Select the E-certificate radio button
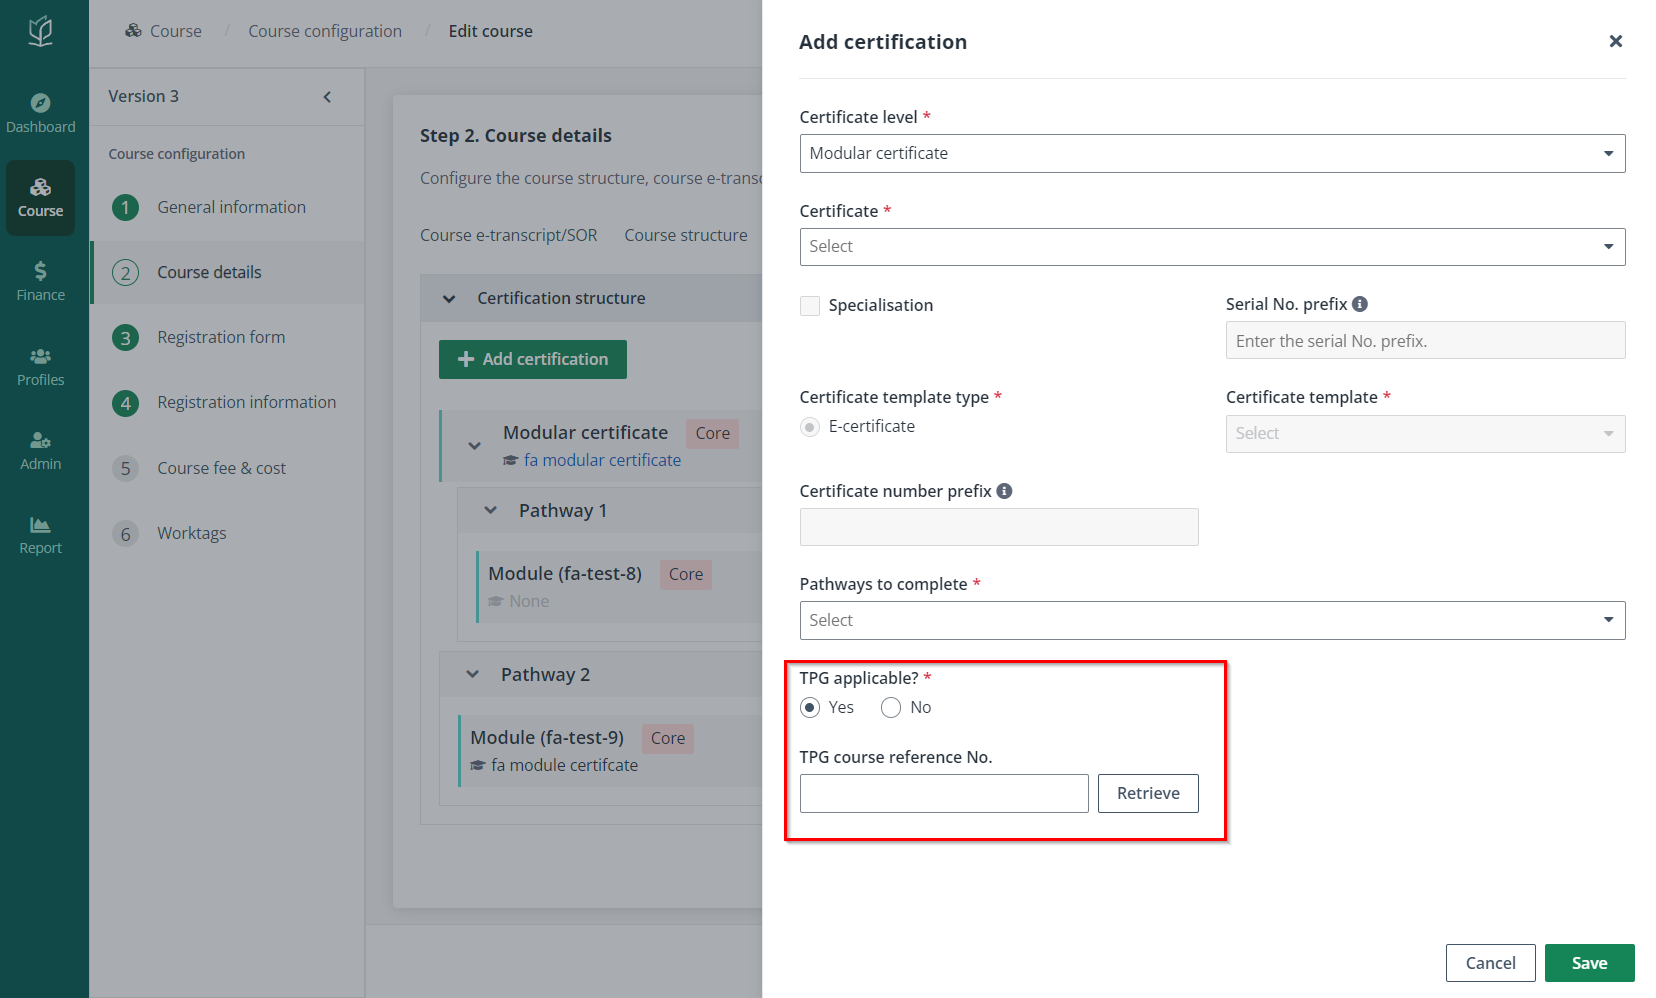Screen dimensions: 1656x998 tap(810, 427)
